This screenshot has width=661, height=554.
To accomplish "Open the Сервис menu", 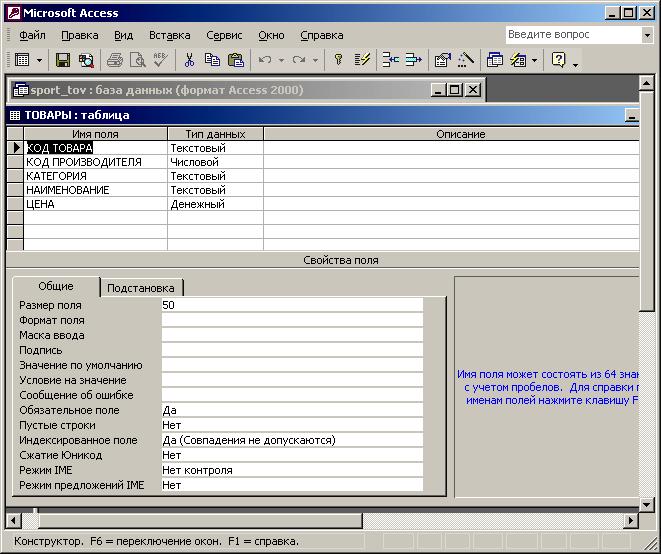I will (224, 35).
